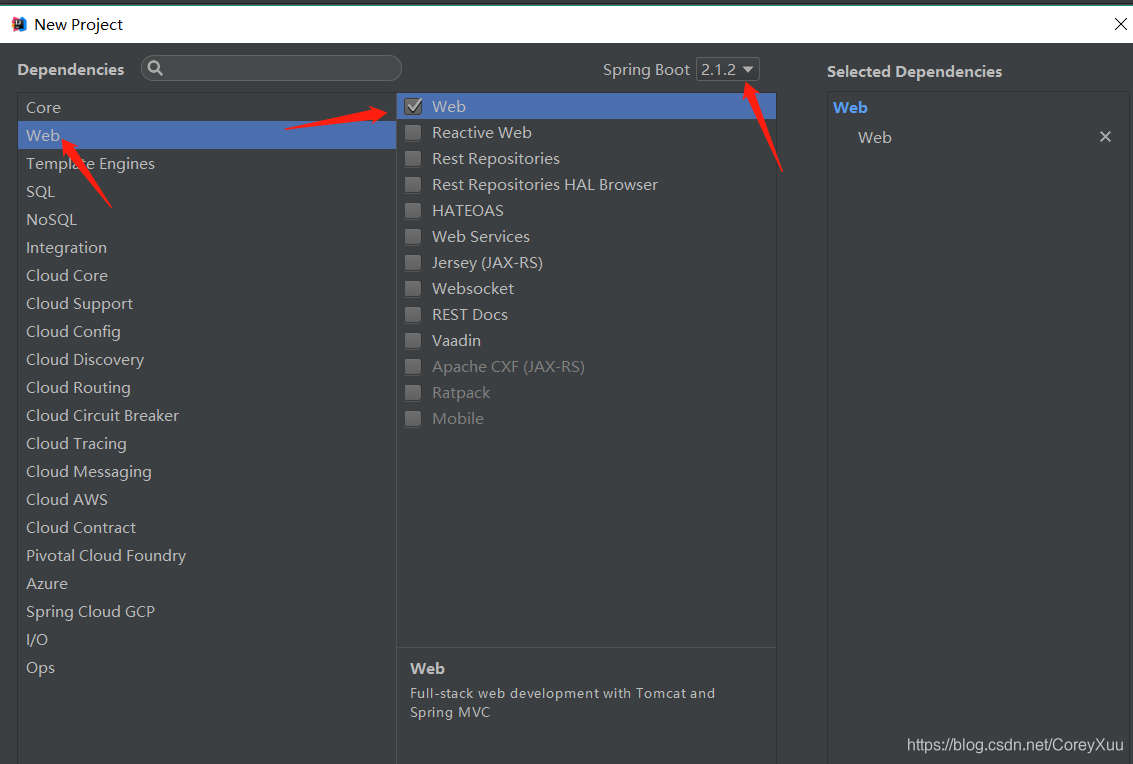This screenshot has width=1133, height=764.
Task: Close the New Project dialog
Action: (1120, 24)
